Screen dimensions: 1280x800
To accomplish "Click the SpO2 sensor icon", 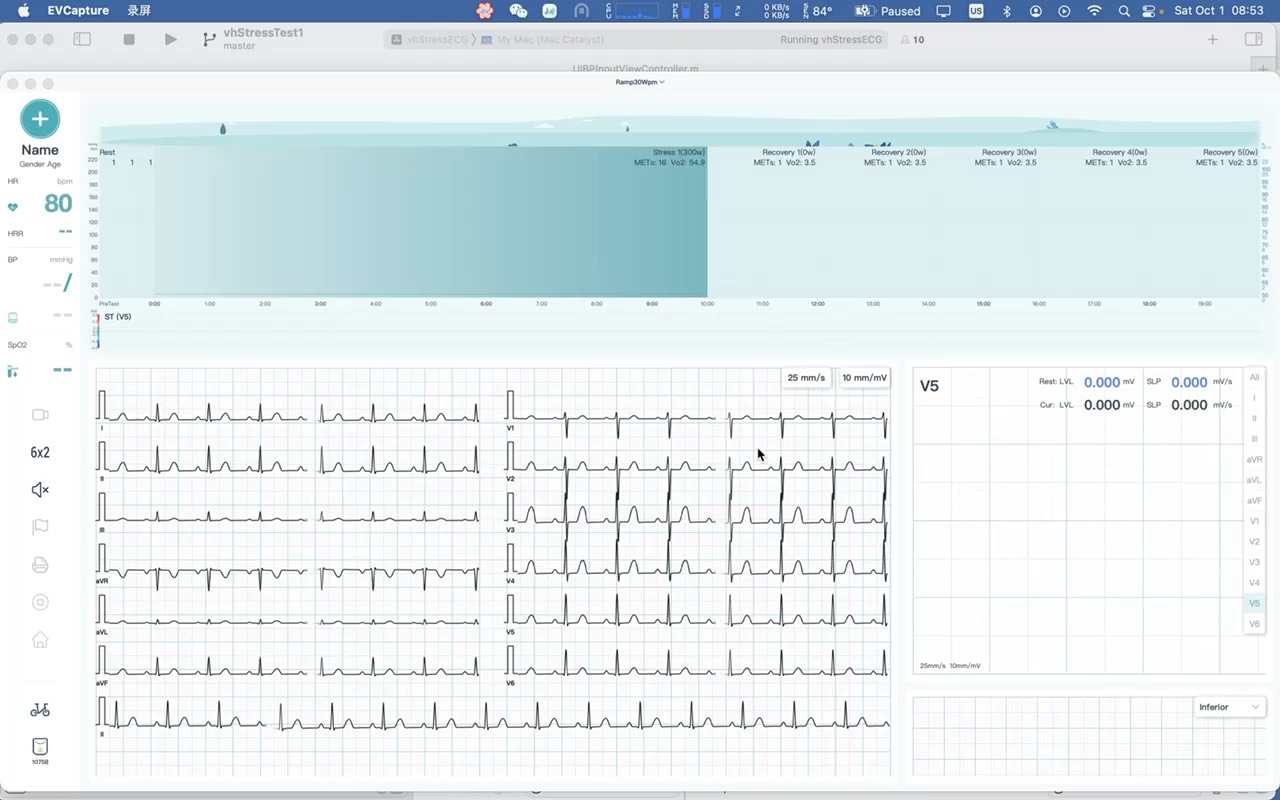I will point(13,371).
